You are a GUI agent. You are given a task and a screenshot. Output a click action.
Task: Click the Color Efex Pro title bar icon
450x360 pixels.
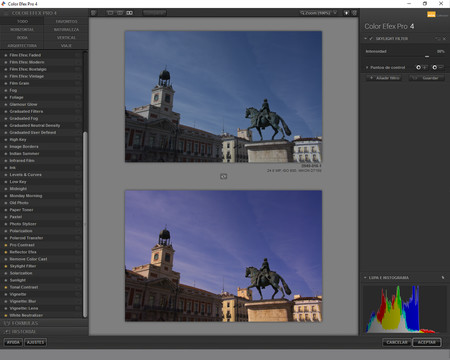4,4
